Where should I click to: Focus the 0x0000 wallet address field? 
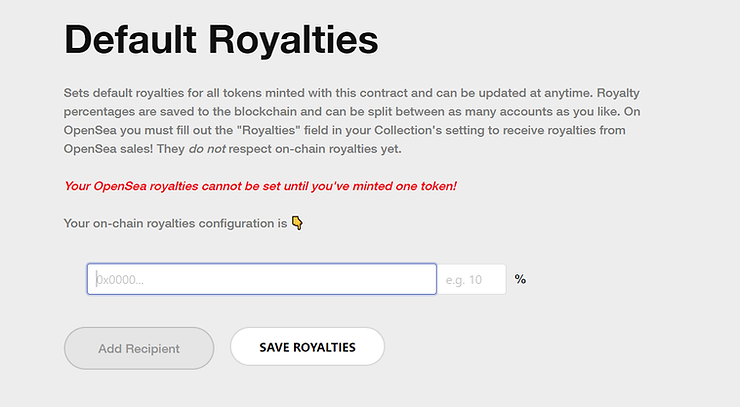262,279
